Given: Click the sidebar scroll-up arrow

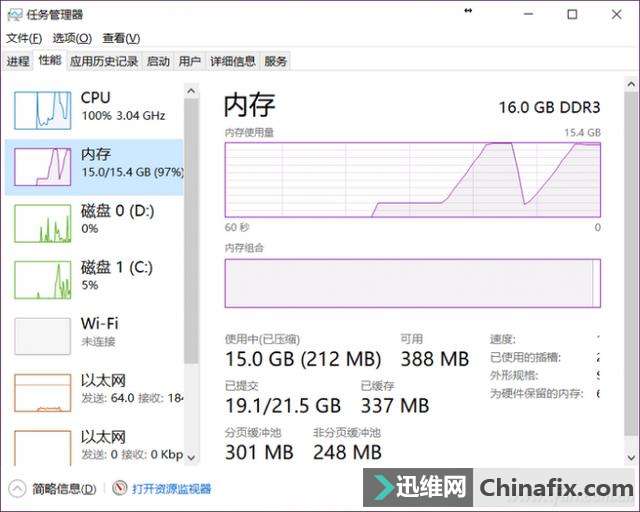Looking at the screenshot, I should pos(191,91).
